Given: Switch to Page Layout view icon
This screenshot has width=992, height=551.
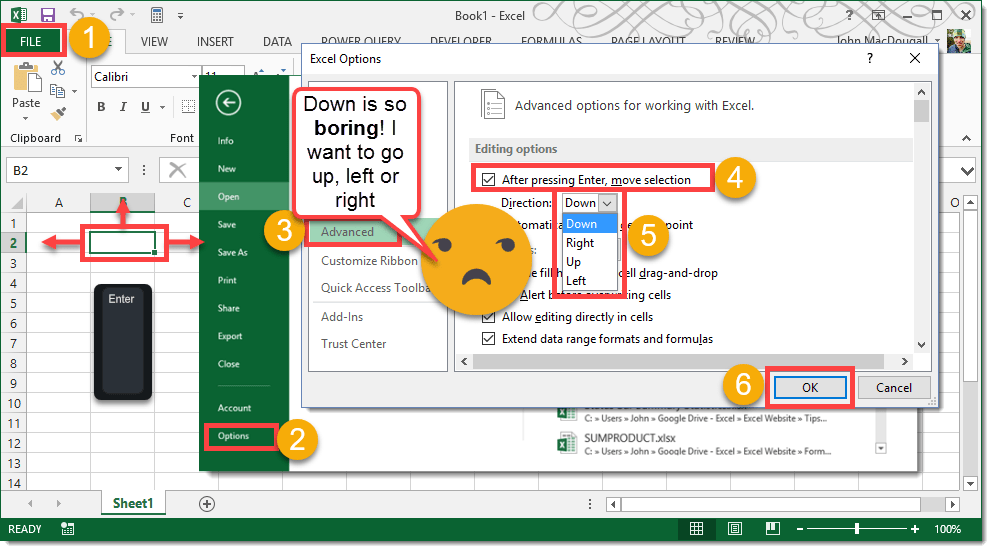Looking at the screenshot, I should [x=735, y=529].
